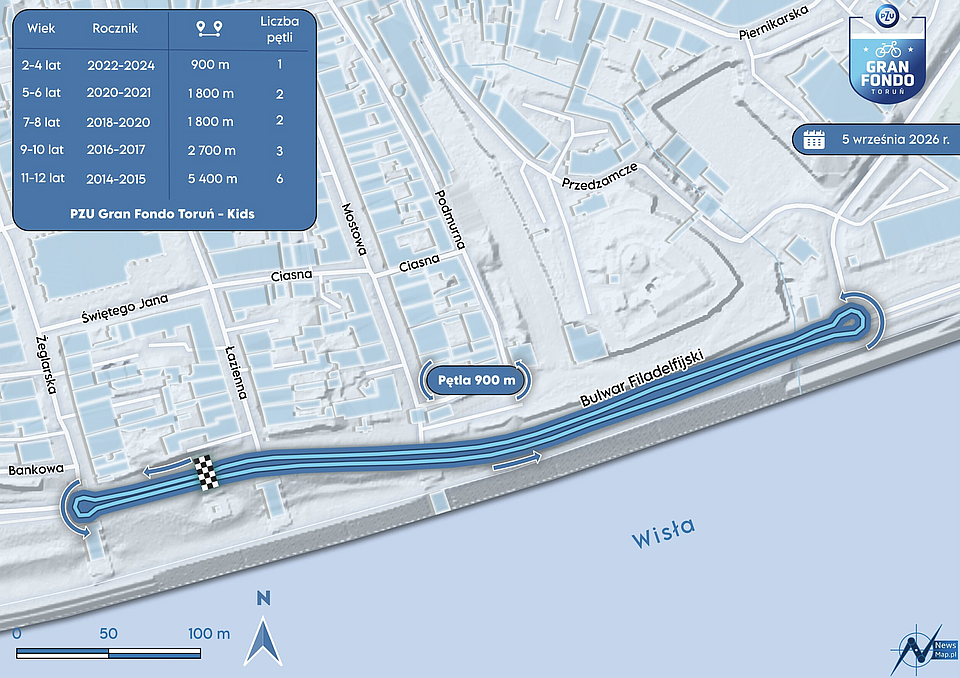
Task: Click the Wiek column header
Action: (41, 28)
